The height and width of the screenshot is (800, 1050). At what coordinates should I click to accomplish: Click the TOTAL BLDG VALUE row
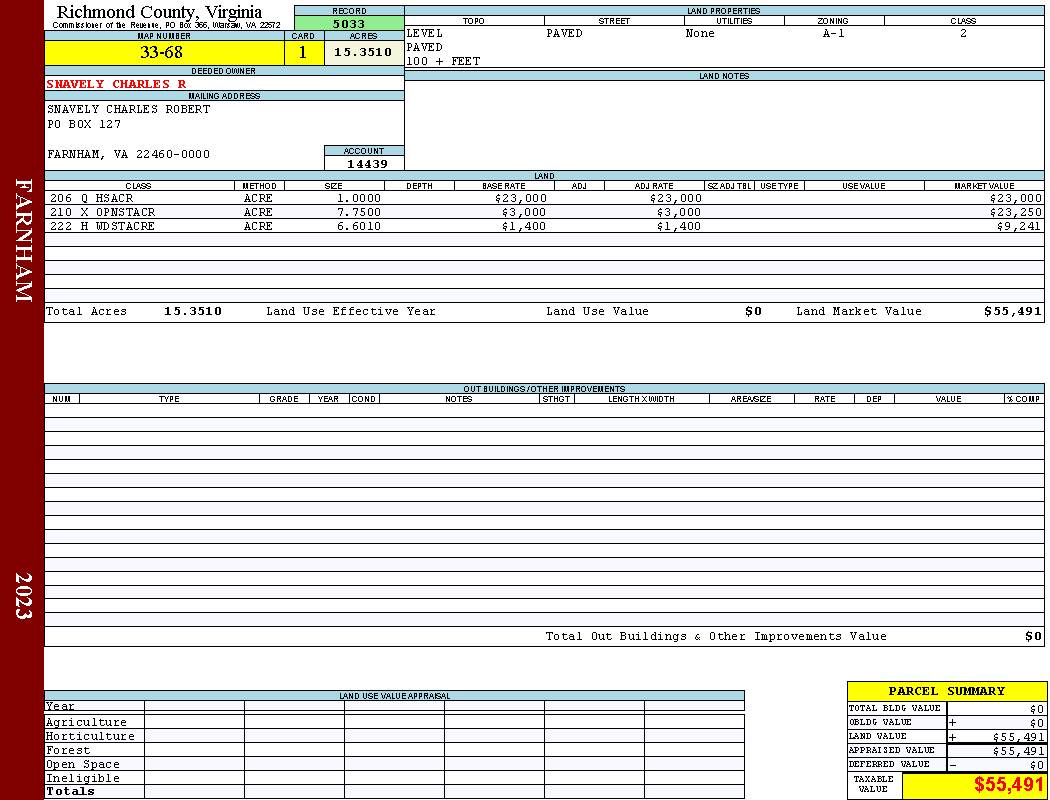(x=946, y=708)
